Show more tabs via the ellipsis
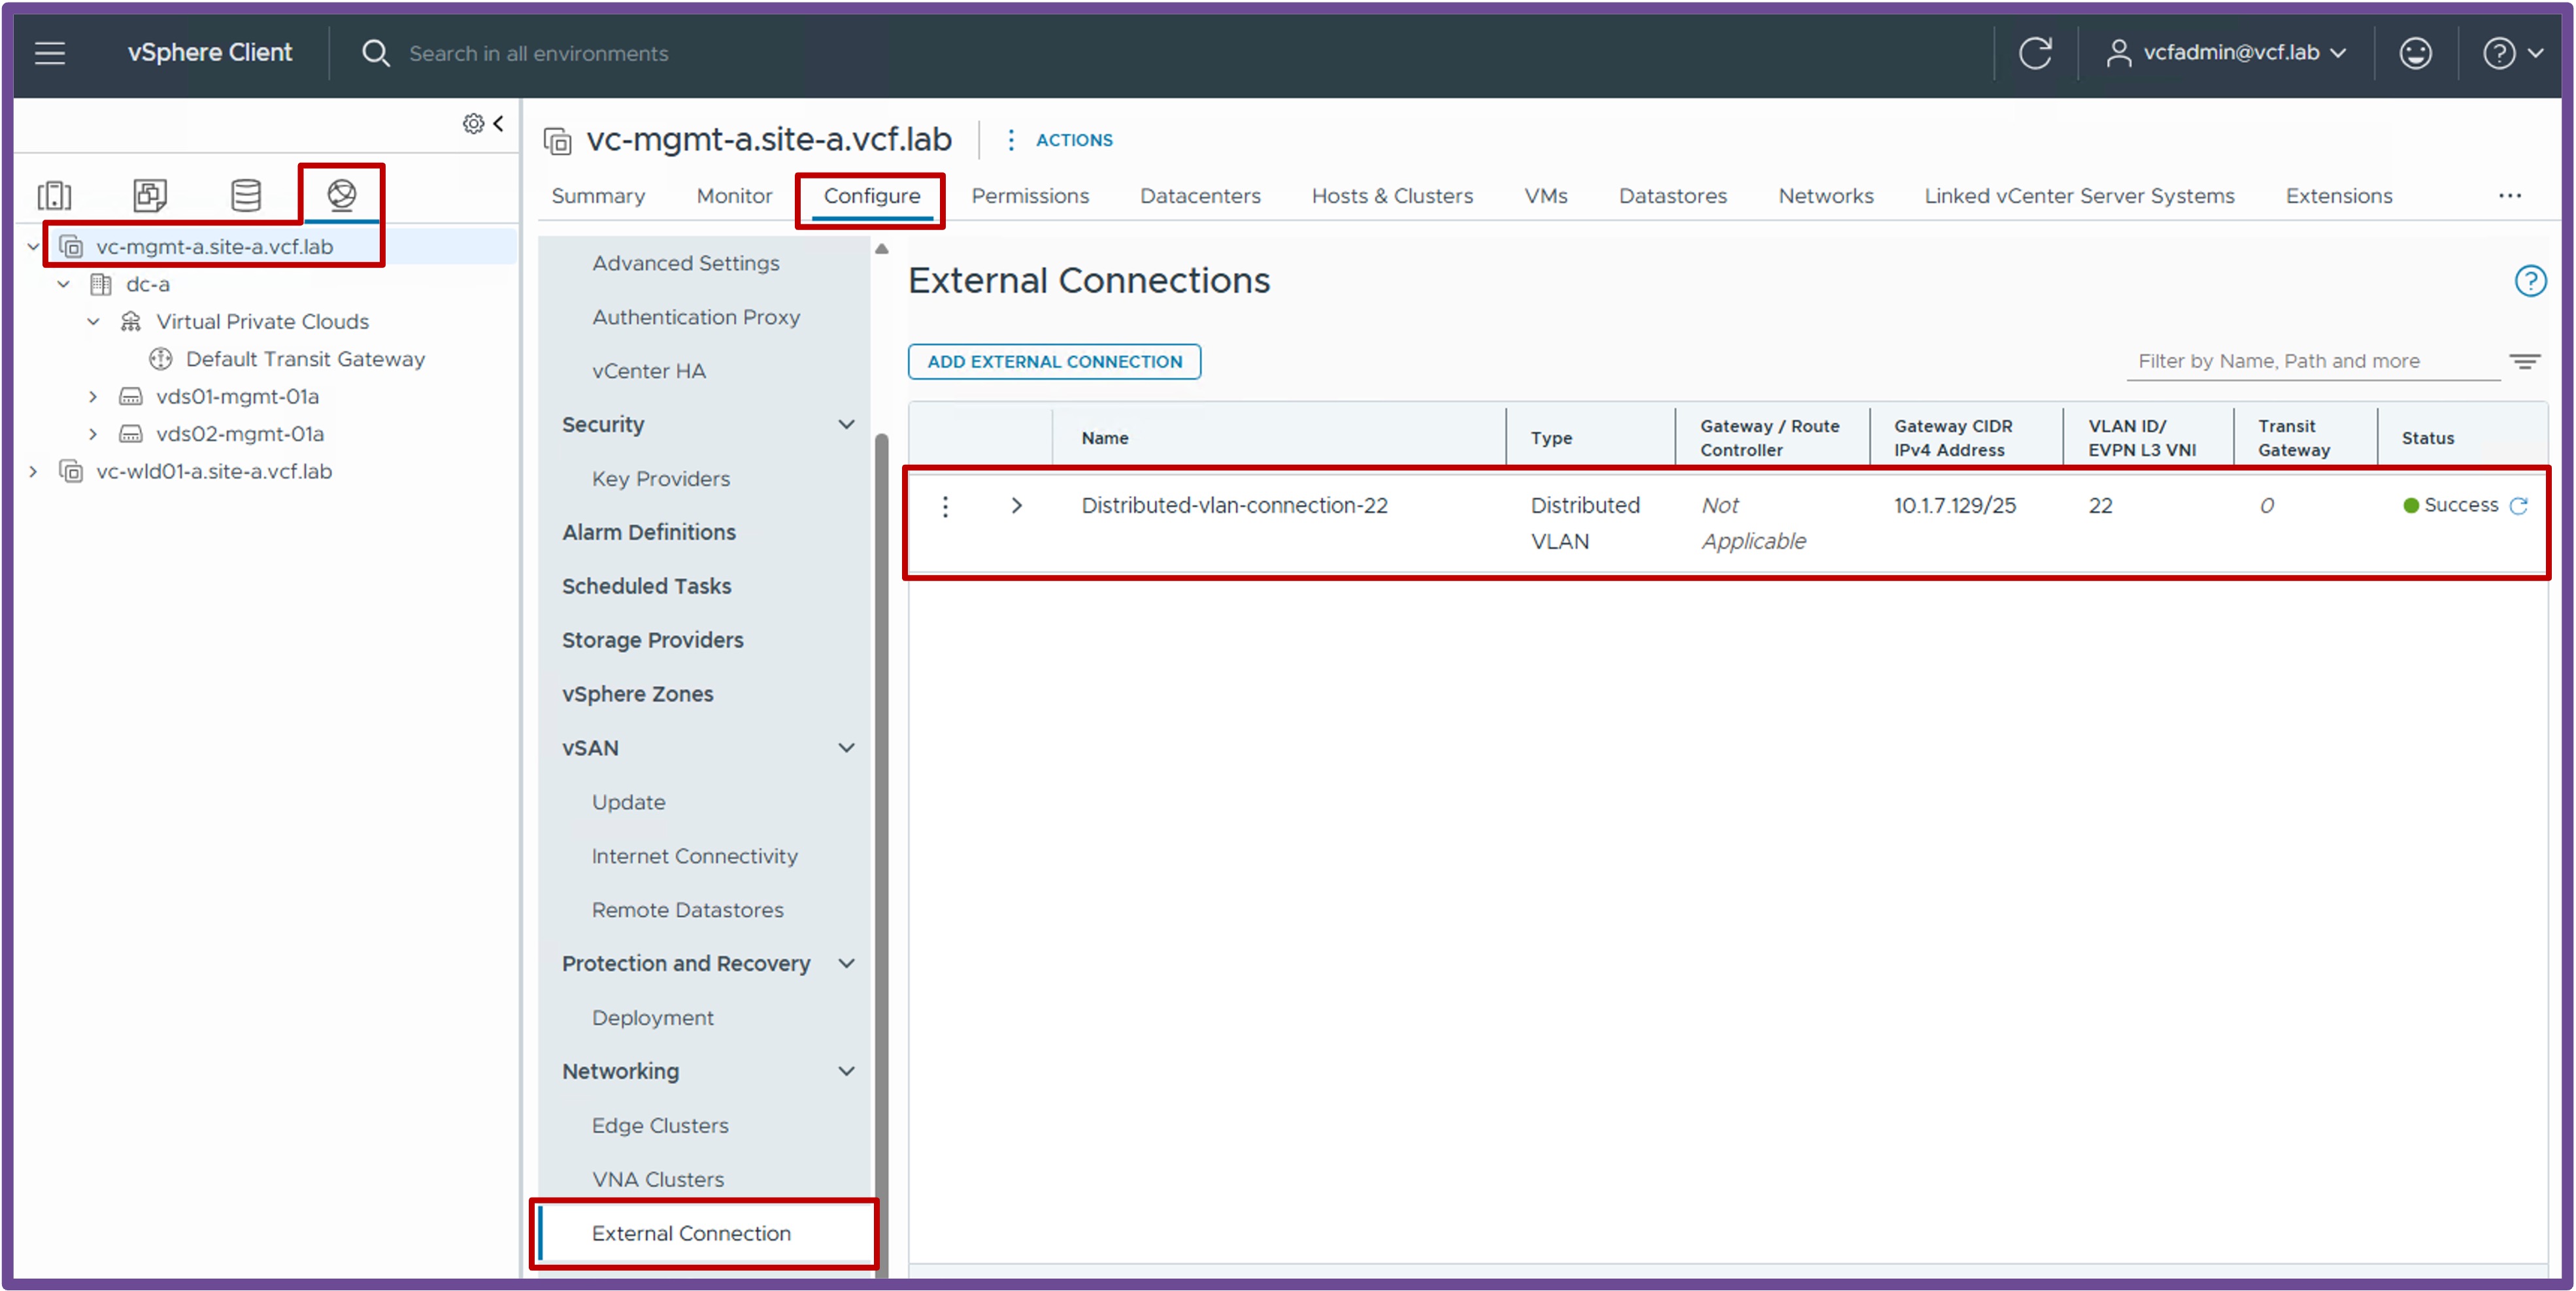This screenshot has width=2576, height=1291. tap(2510, 196)
